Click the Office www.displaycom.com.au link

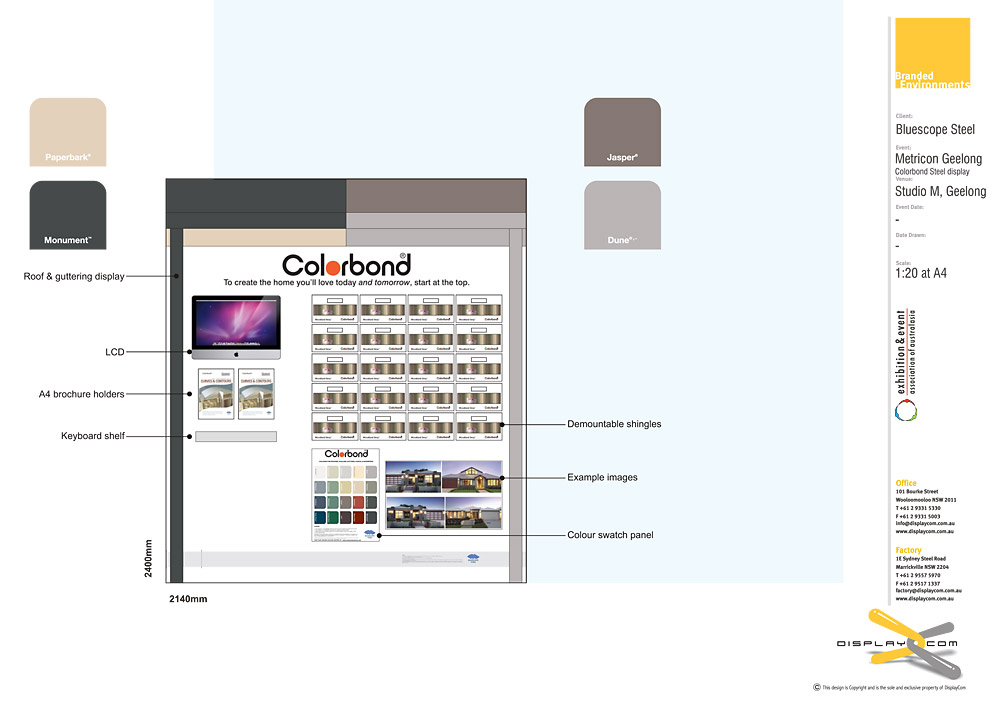pos(924,531)
